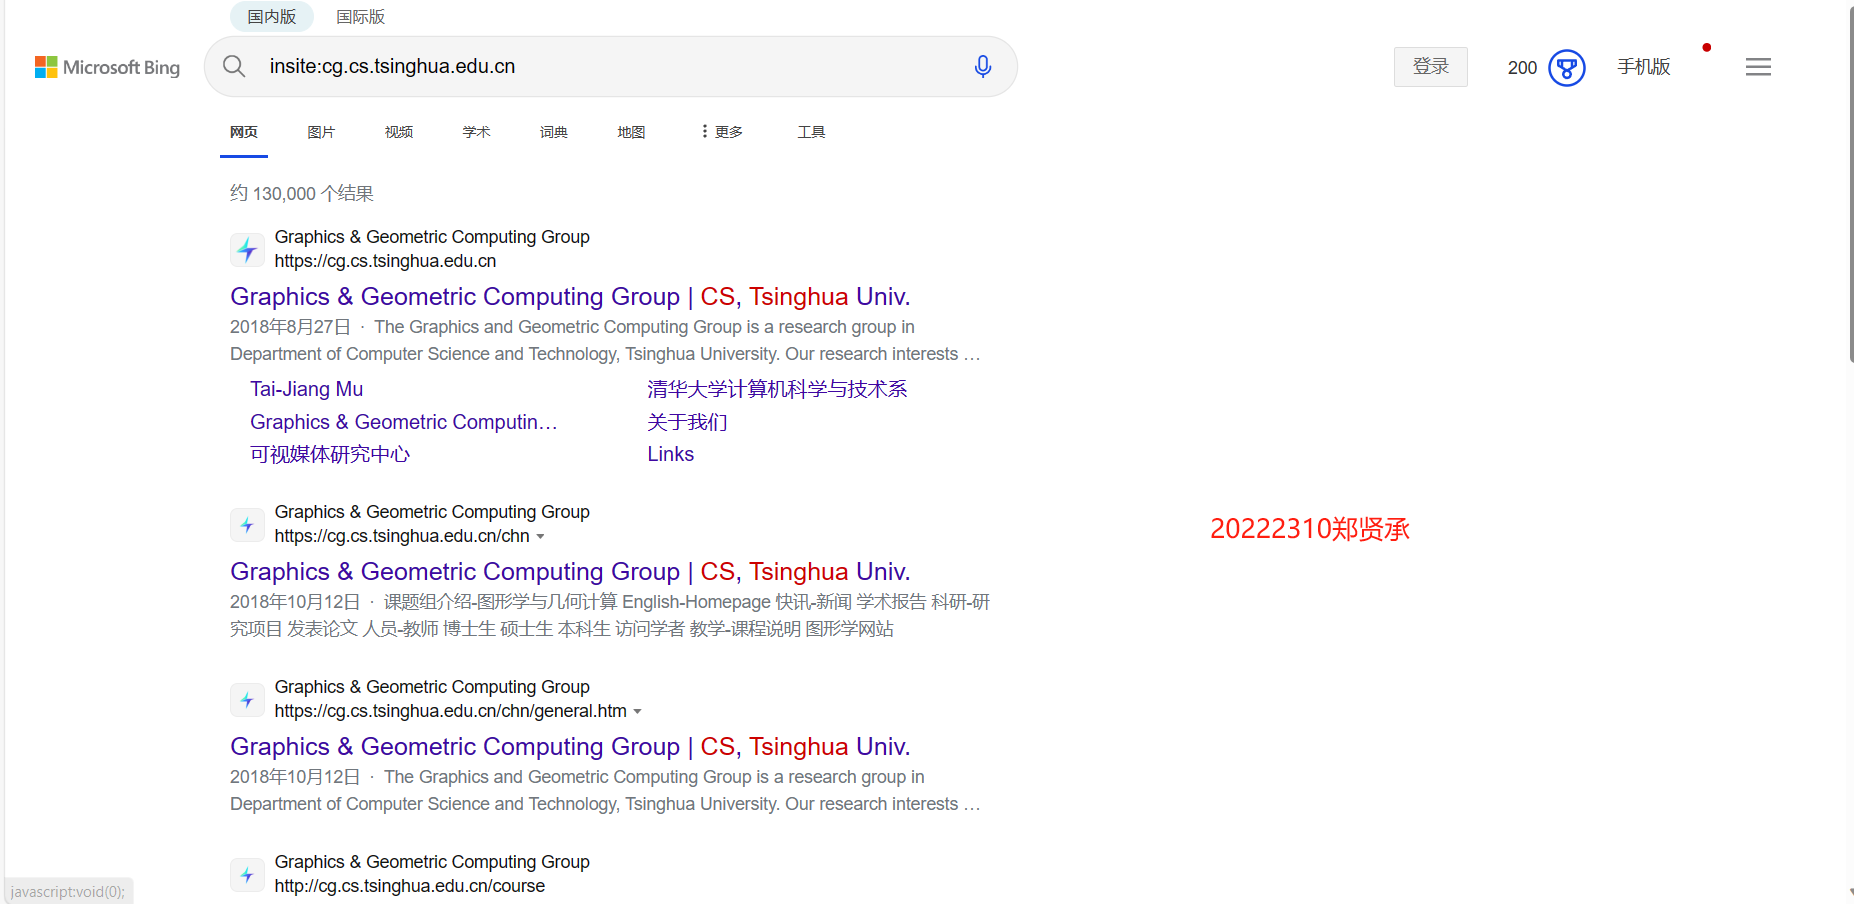Click the 约 130,000 个结果 count text
This screenshot has height=904, width=1854.
click(x=302, y=193)
